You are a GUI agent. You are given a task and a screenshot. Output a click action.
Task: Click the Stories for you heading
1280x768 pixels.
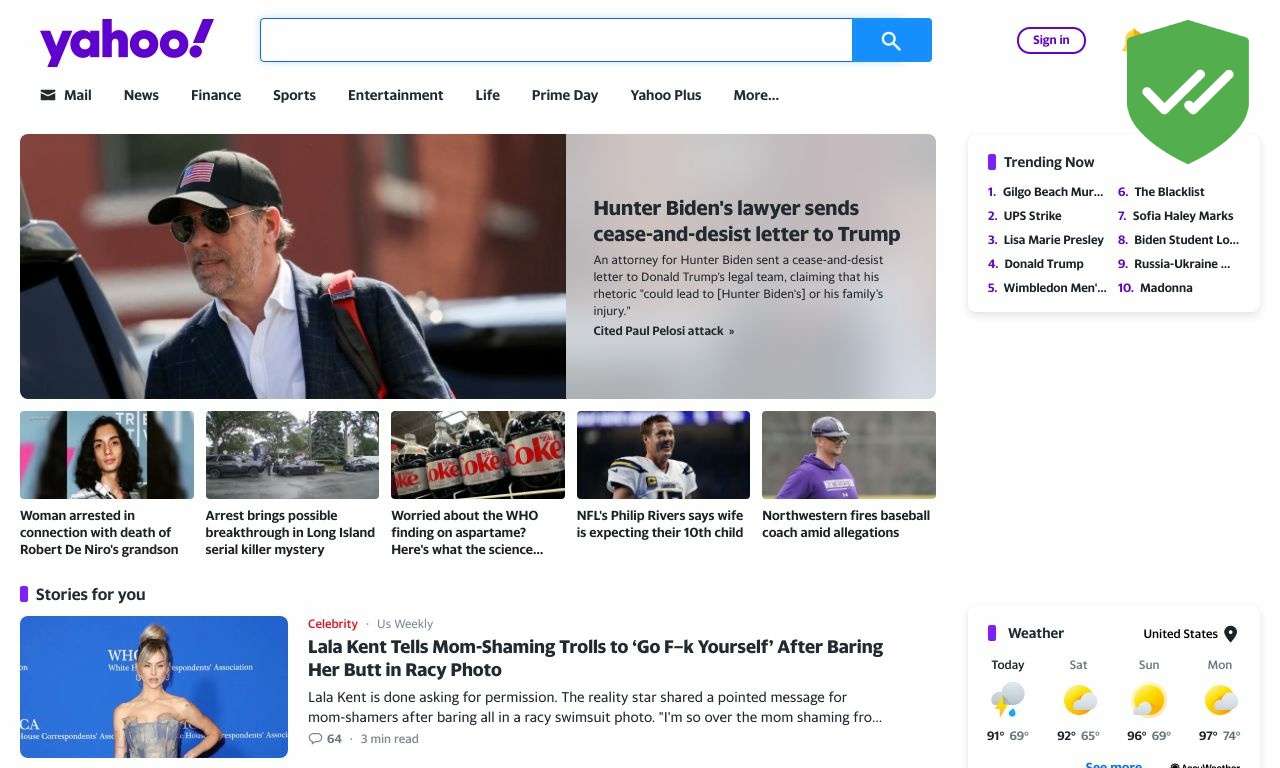[90, 594]
